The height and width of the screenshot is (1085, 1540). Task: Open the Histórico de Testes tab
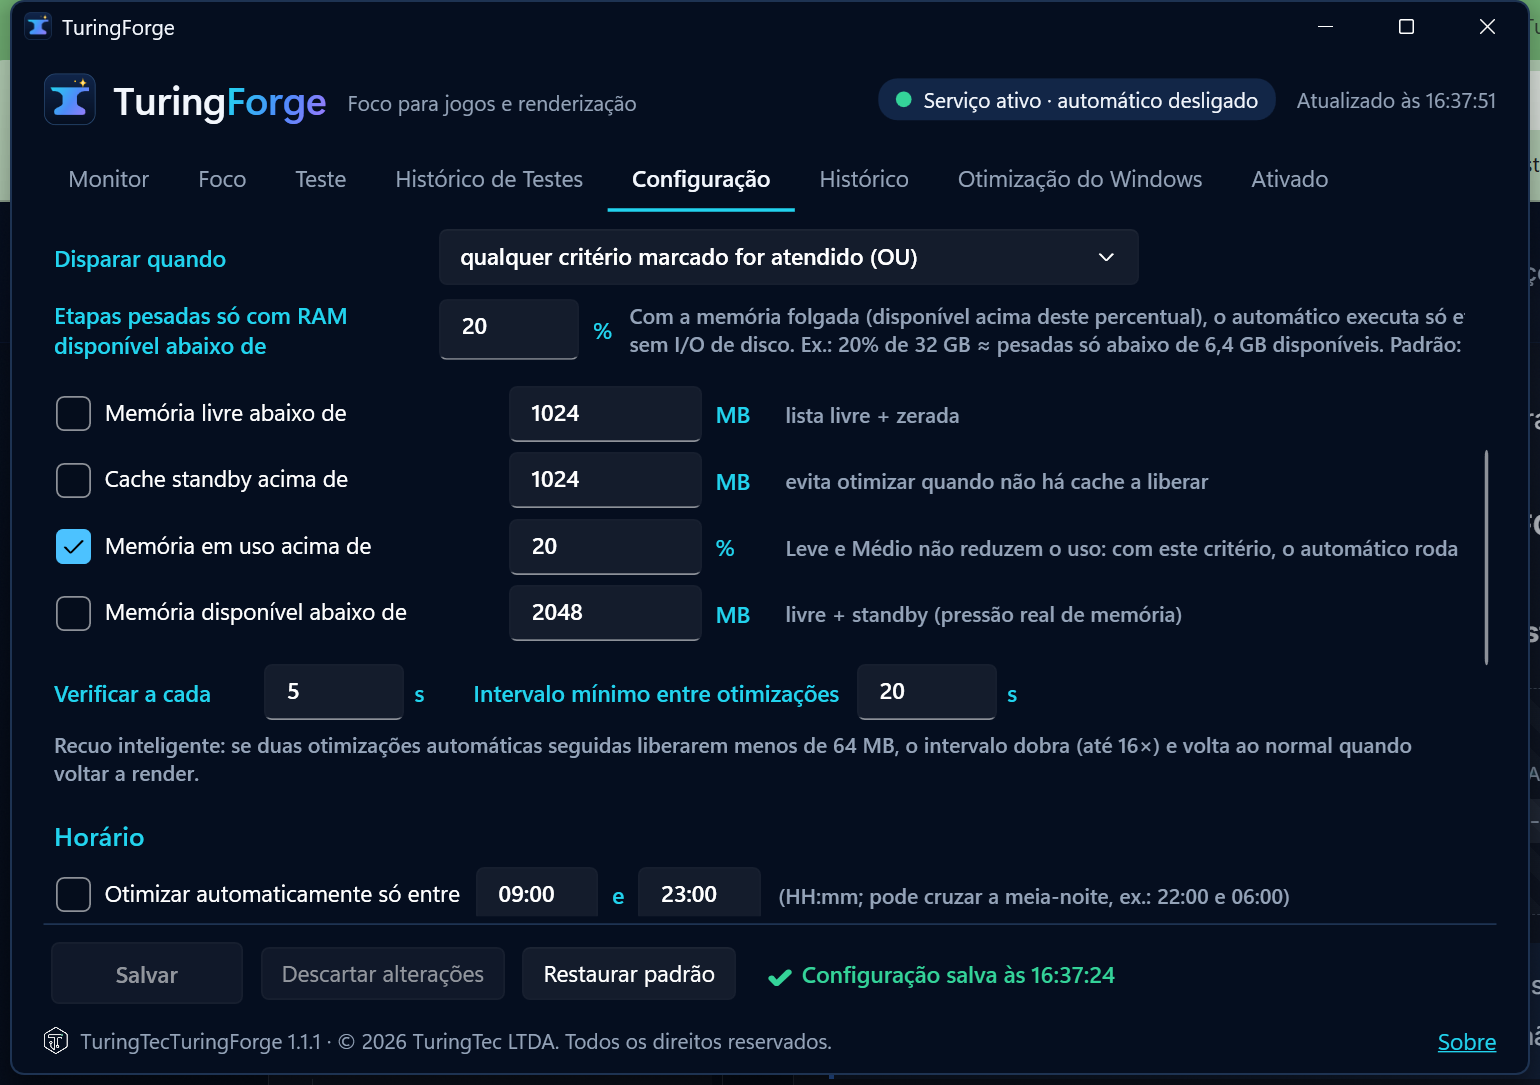(489, 179)
